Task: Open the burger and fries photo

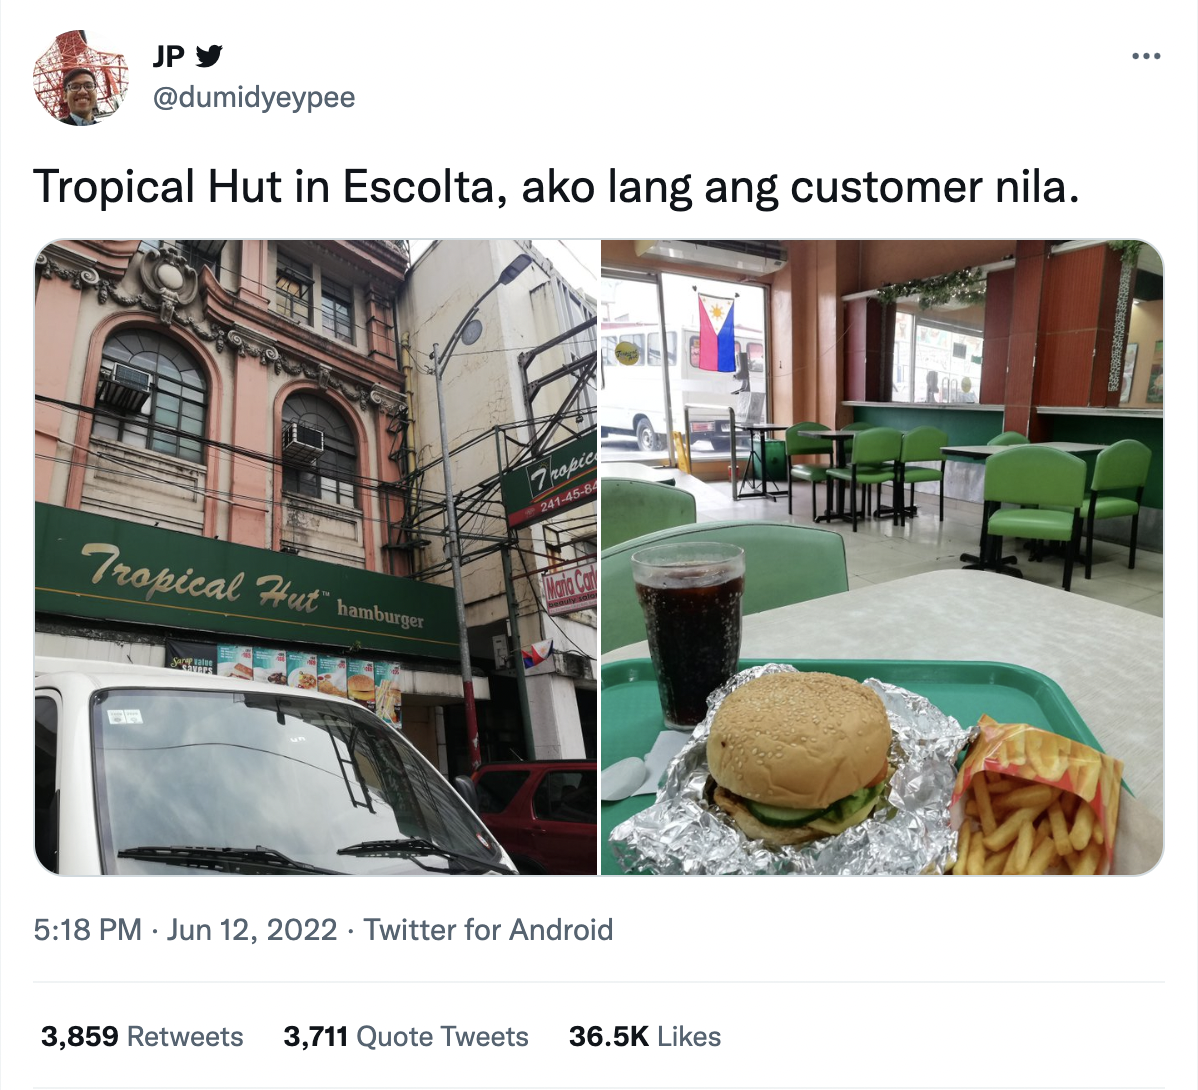Action: (882, 558)
